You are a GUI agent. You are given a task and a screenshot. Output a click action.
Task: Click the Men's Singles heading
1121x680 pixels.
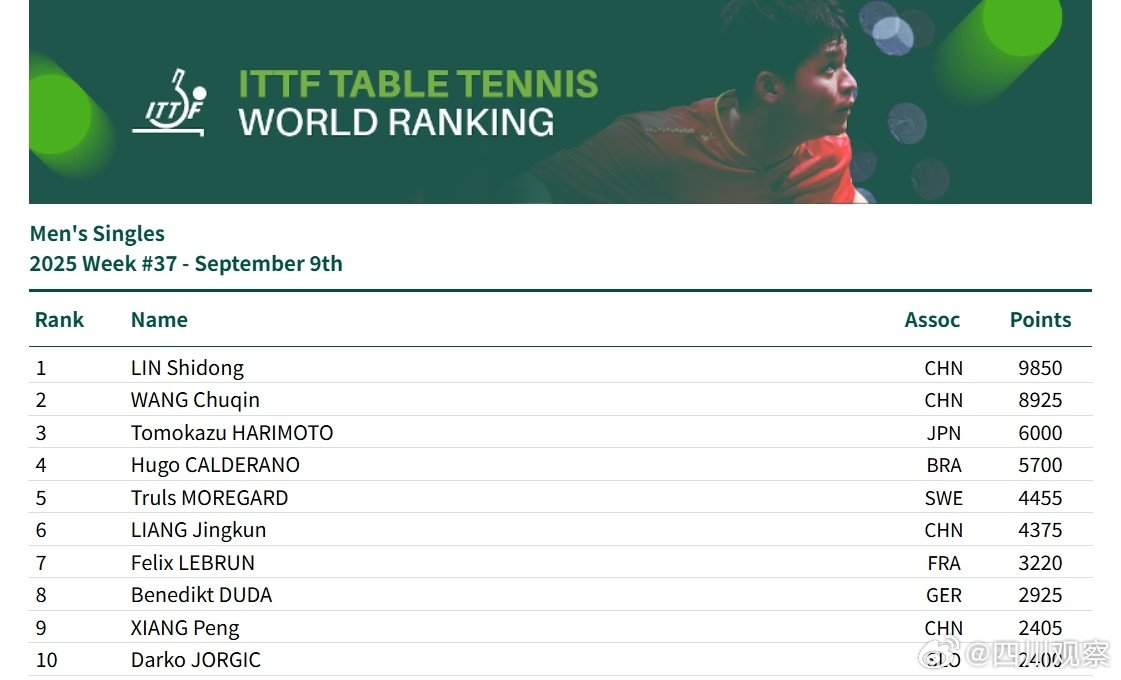click(97, 234)
